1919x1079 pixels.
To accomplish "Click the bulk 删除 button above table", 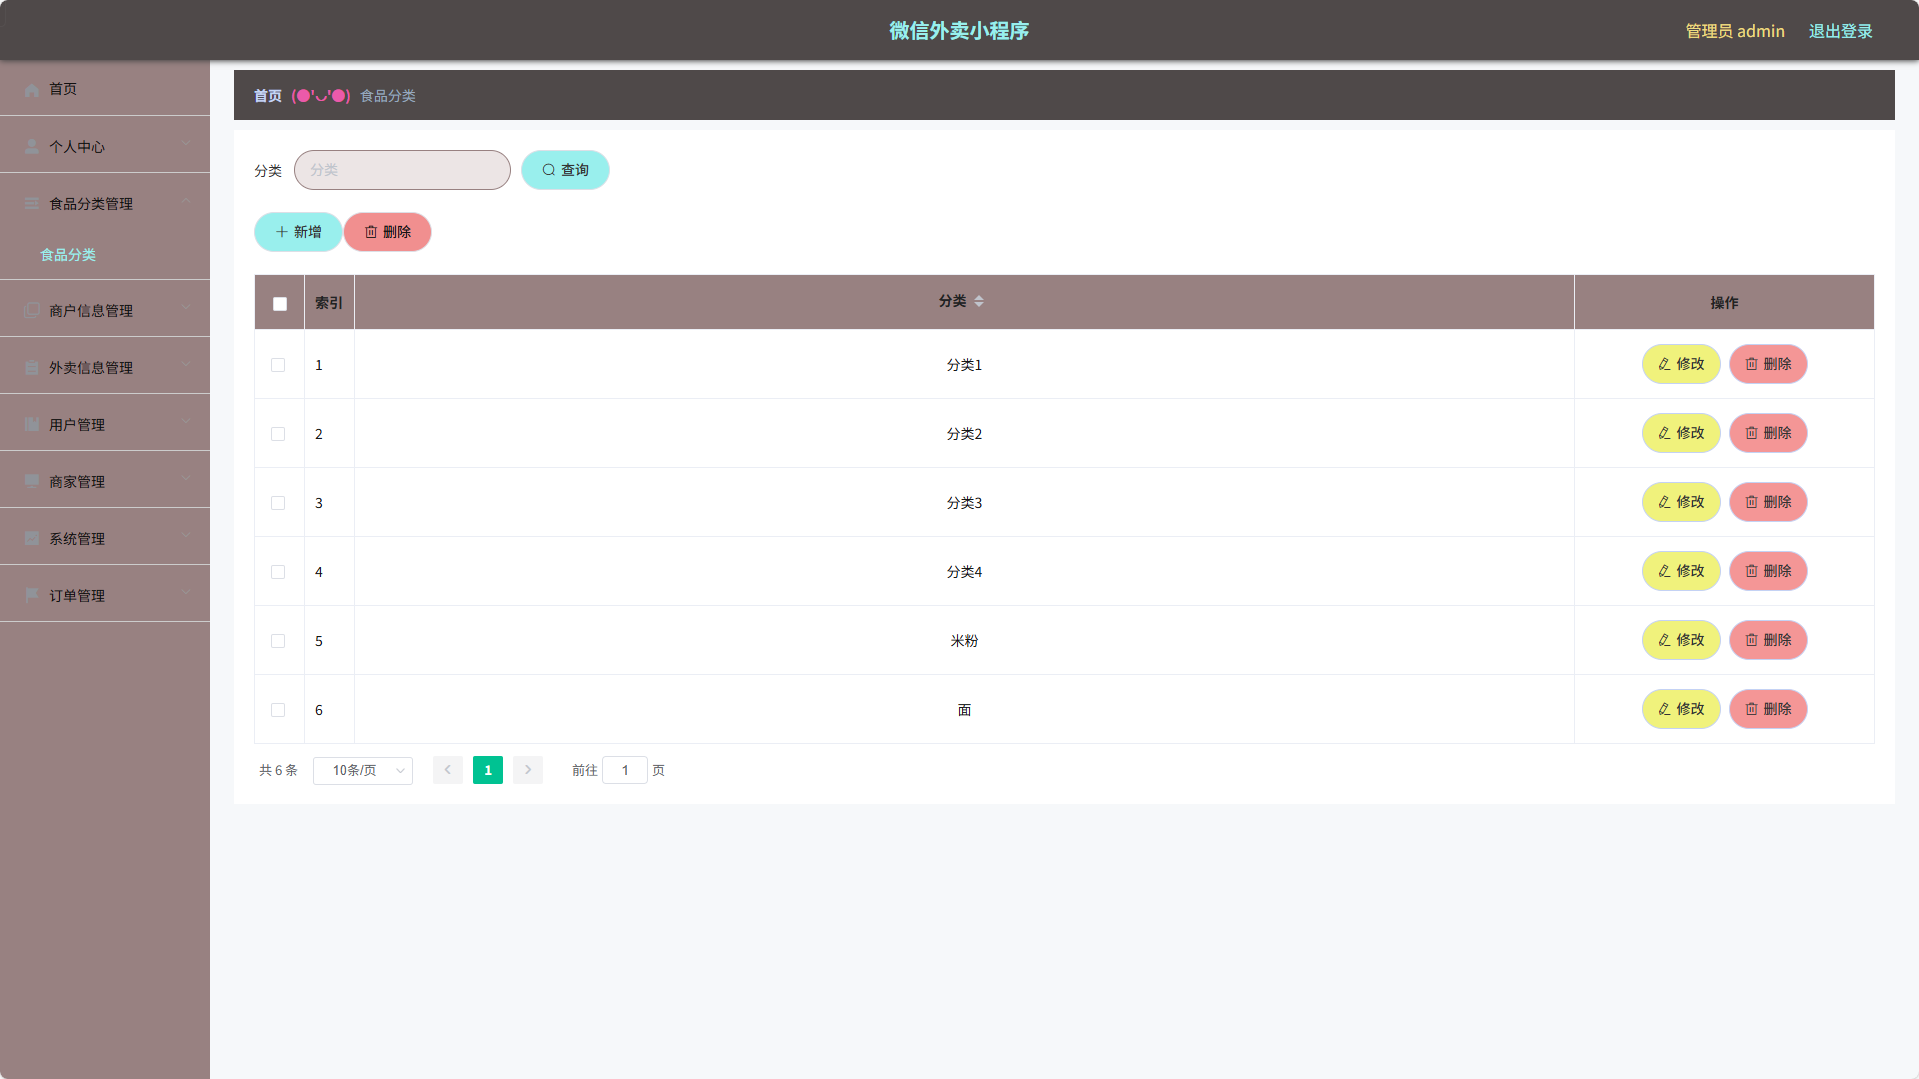I will coord(387,232).
